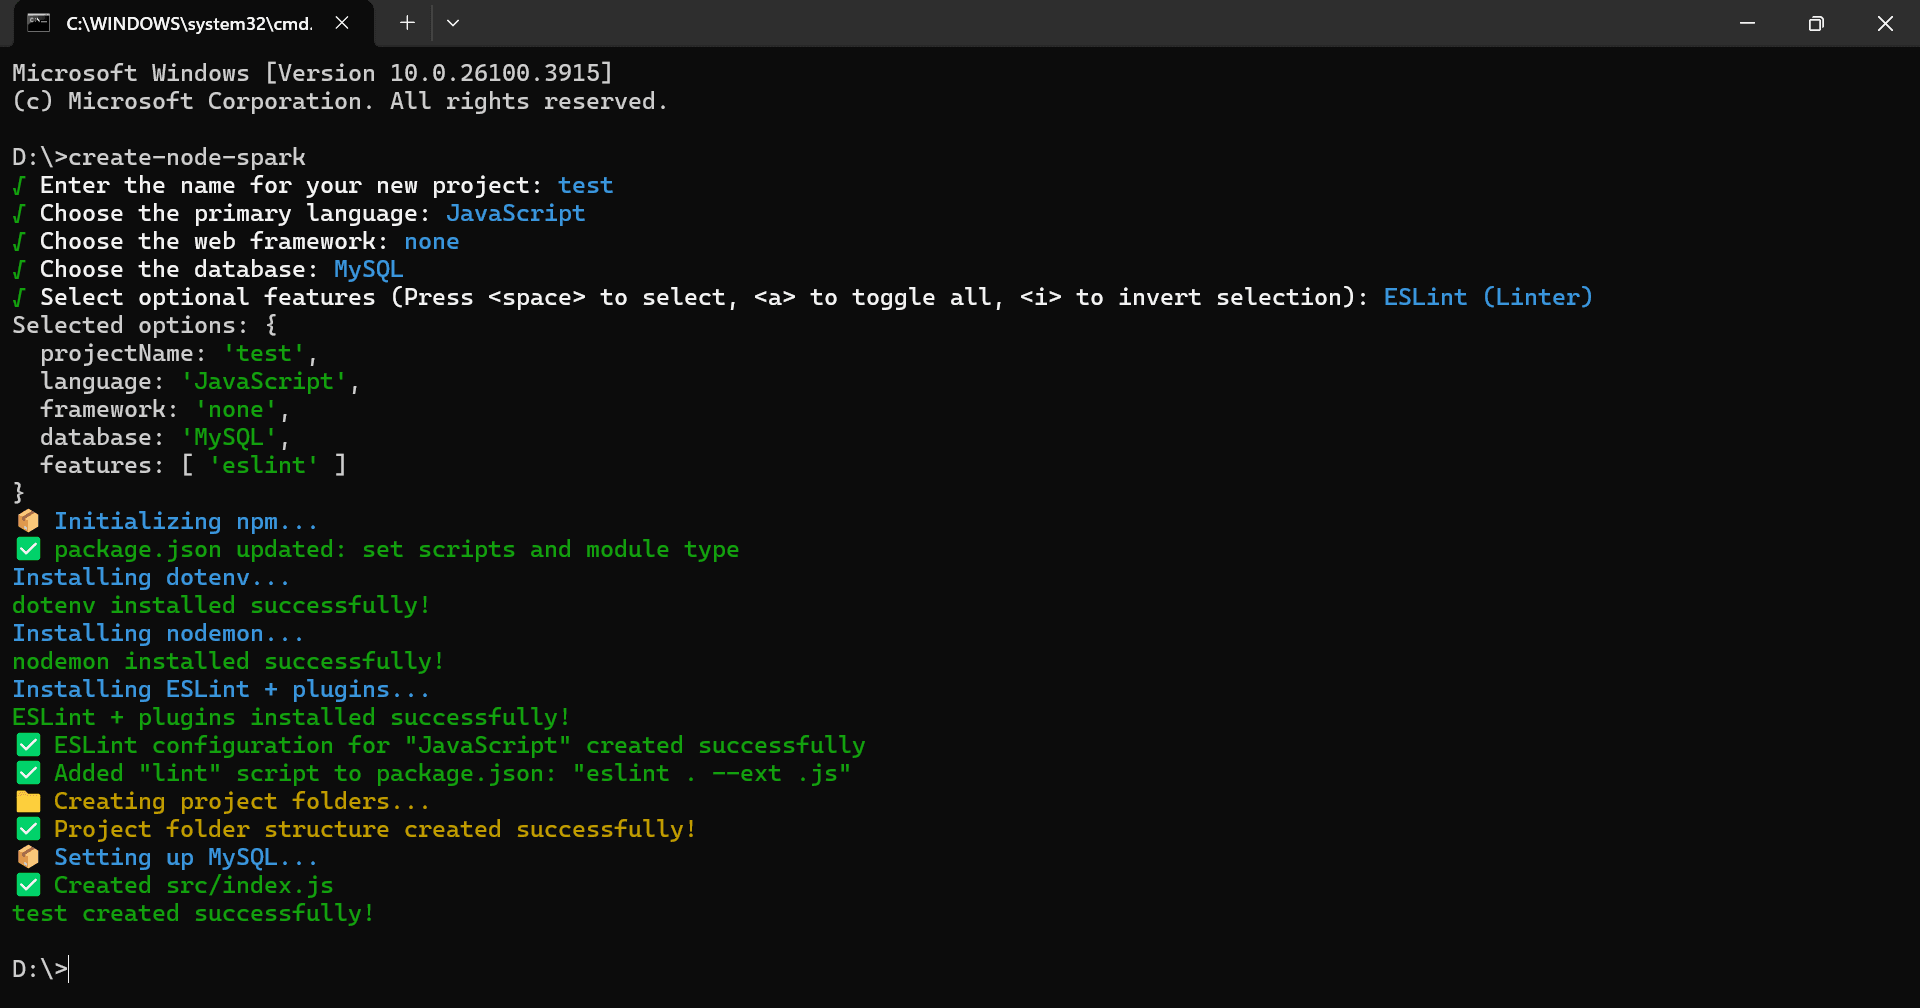Click the blue 'ESLint (Linter)' selection text

1487,297
